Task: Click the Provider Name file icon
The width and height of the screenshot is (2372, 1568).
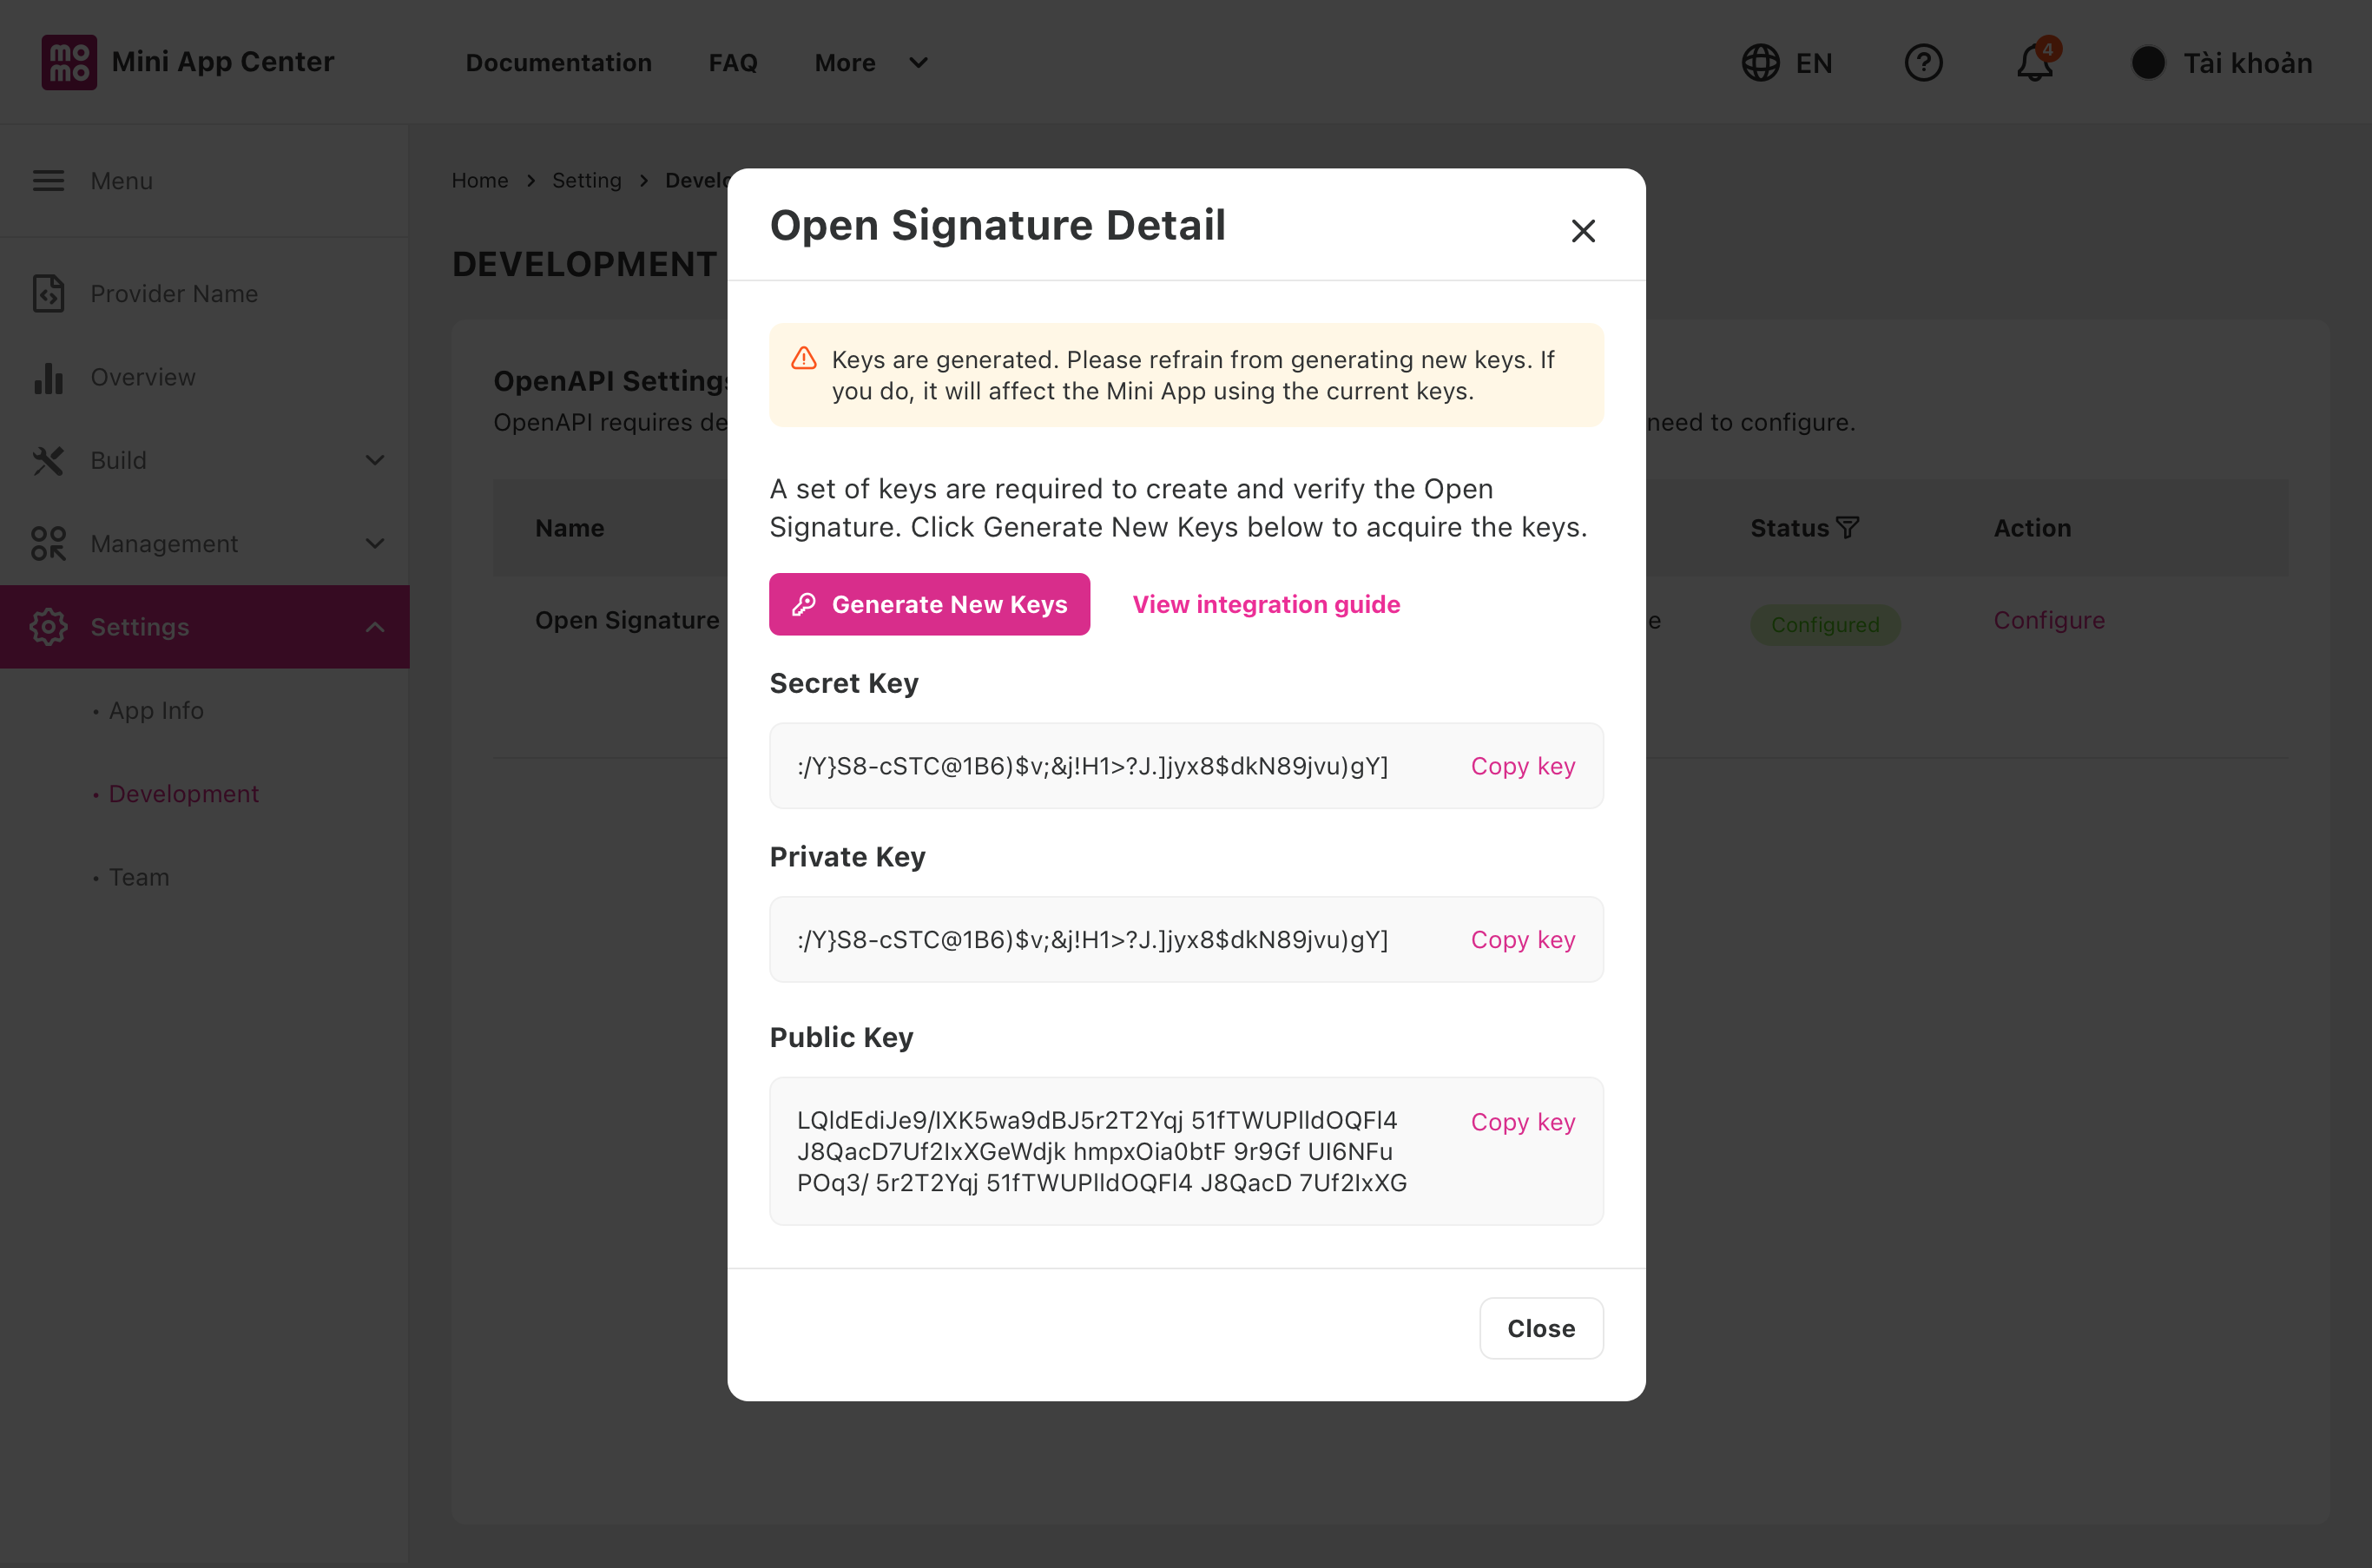Action: [x=48, y=293]
